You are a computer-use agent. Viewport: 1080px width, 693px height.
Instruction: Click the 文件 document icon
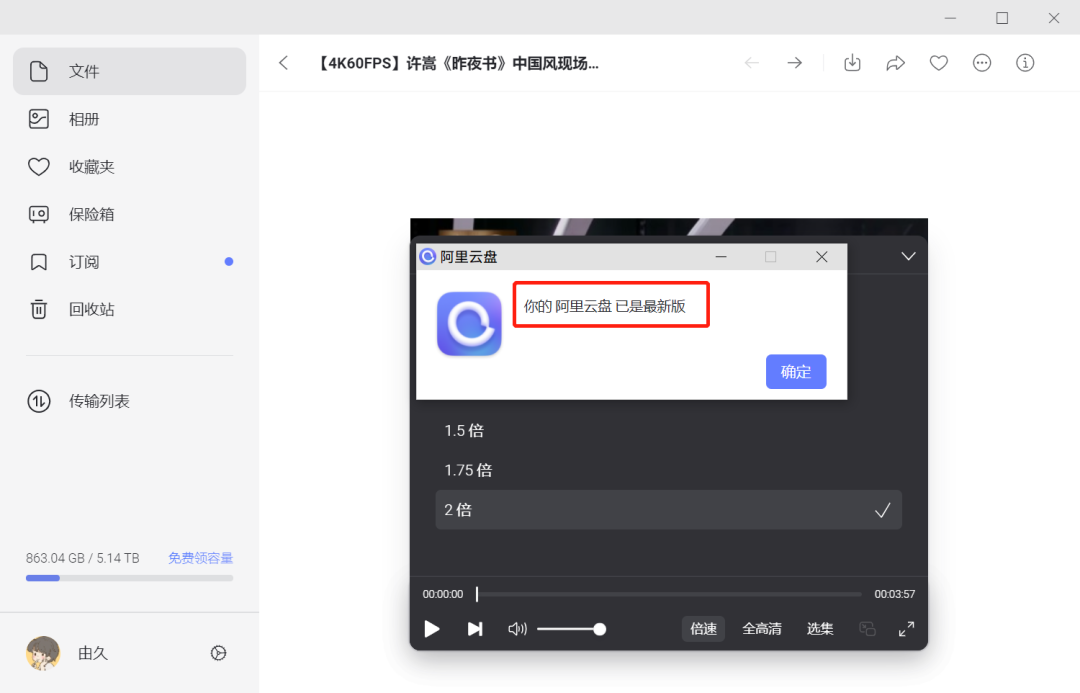[x=39, y=71]
